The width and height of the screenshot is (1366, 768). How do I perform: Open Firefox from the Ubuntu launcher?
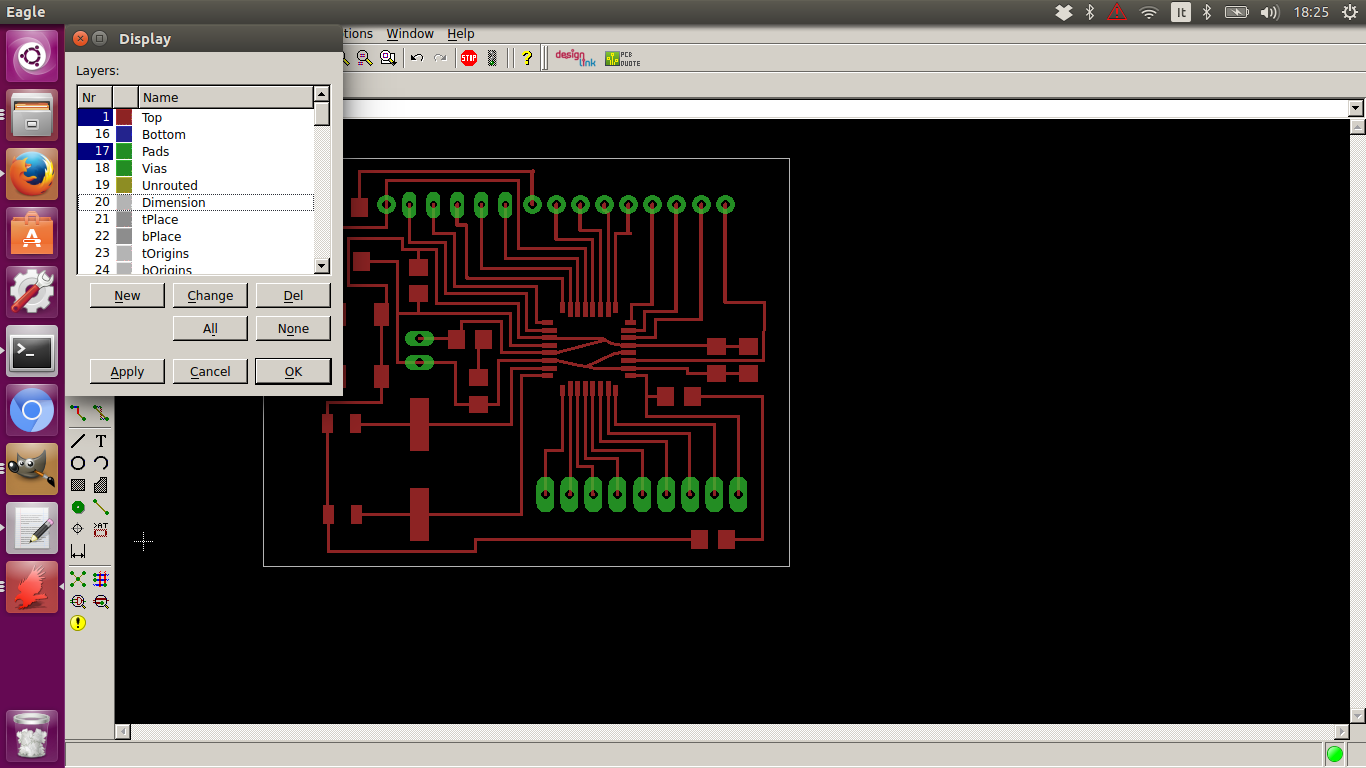tap(32, 174)
